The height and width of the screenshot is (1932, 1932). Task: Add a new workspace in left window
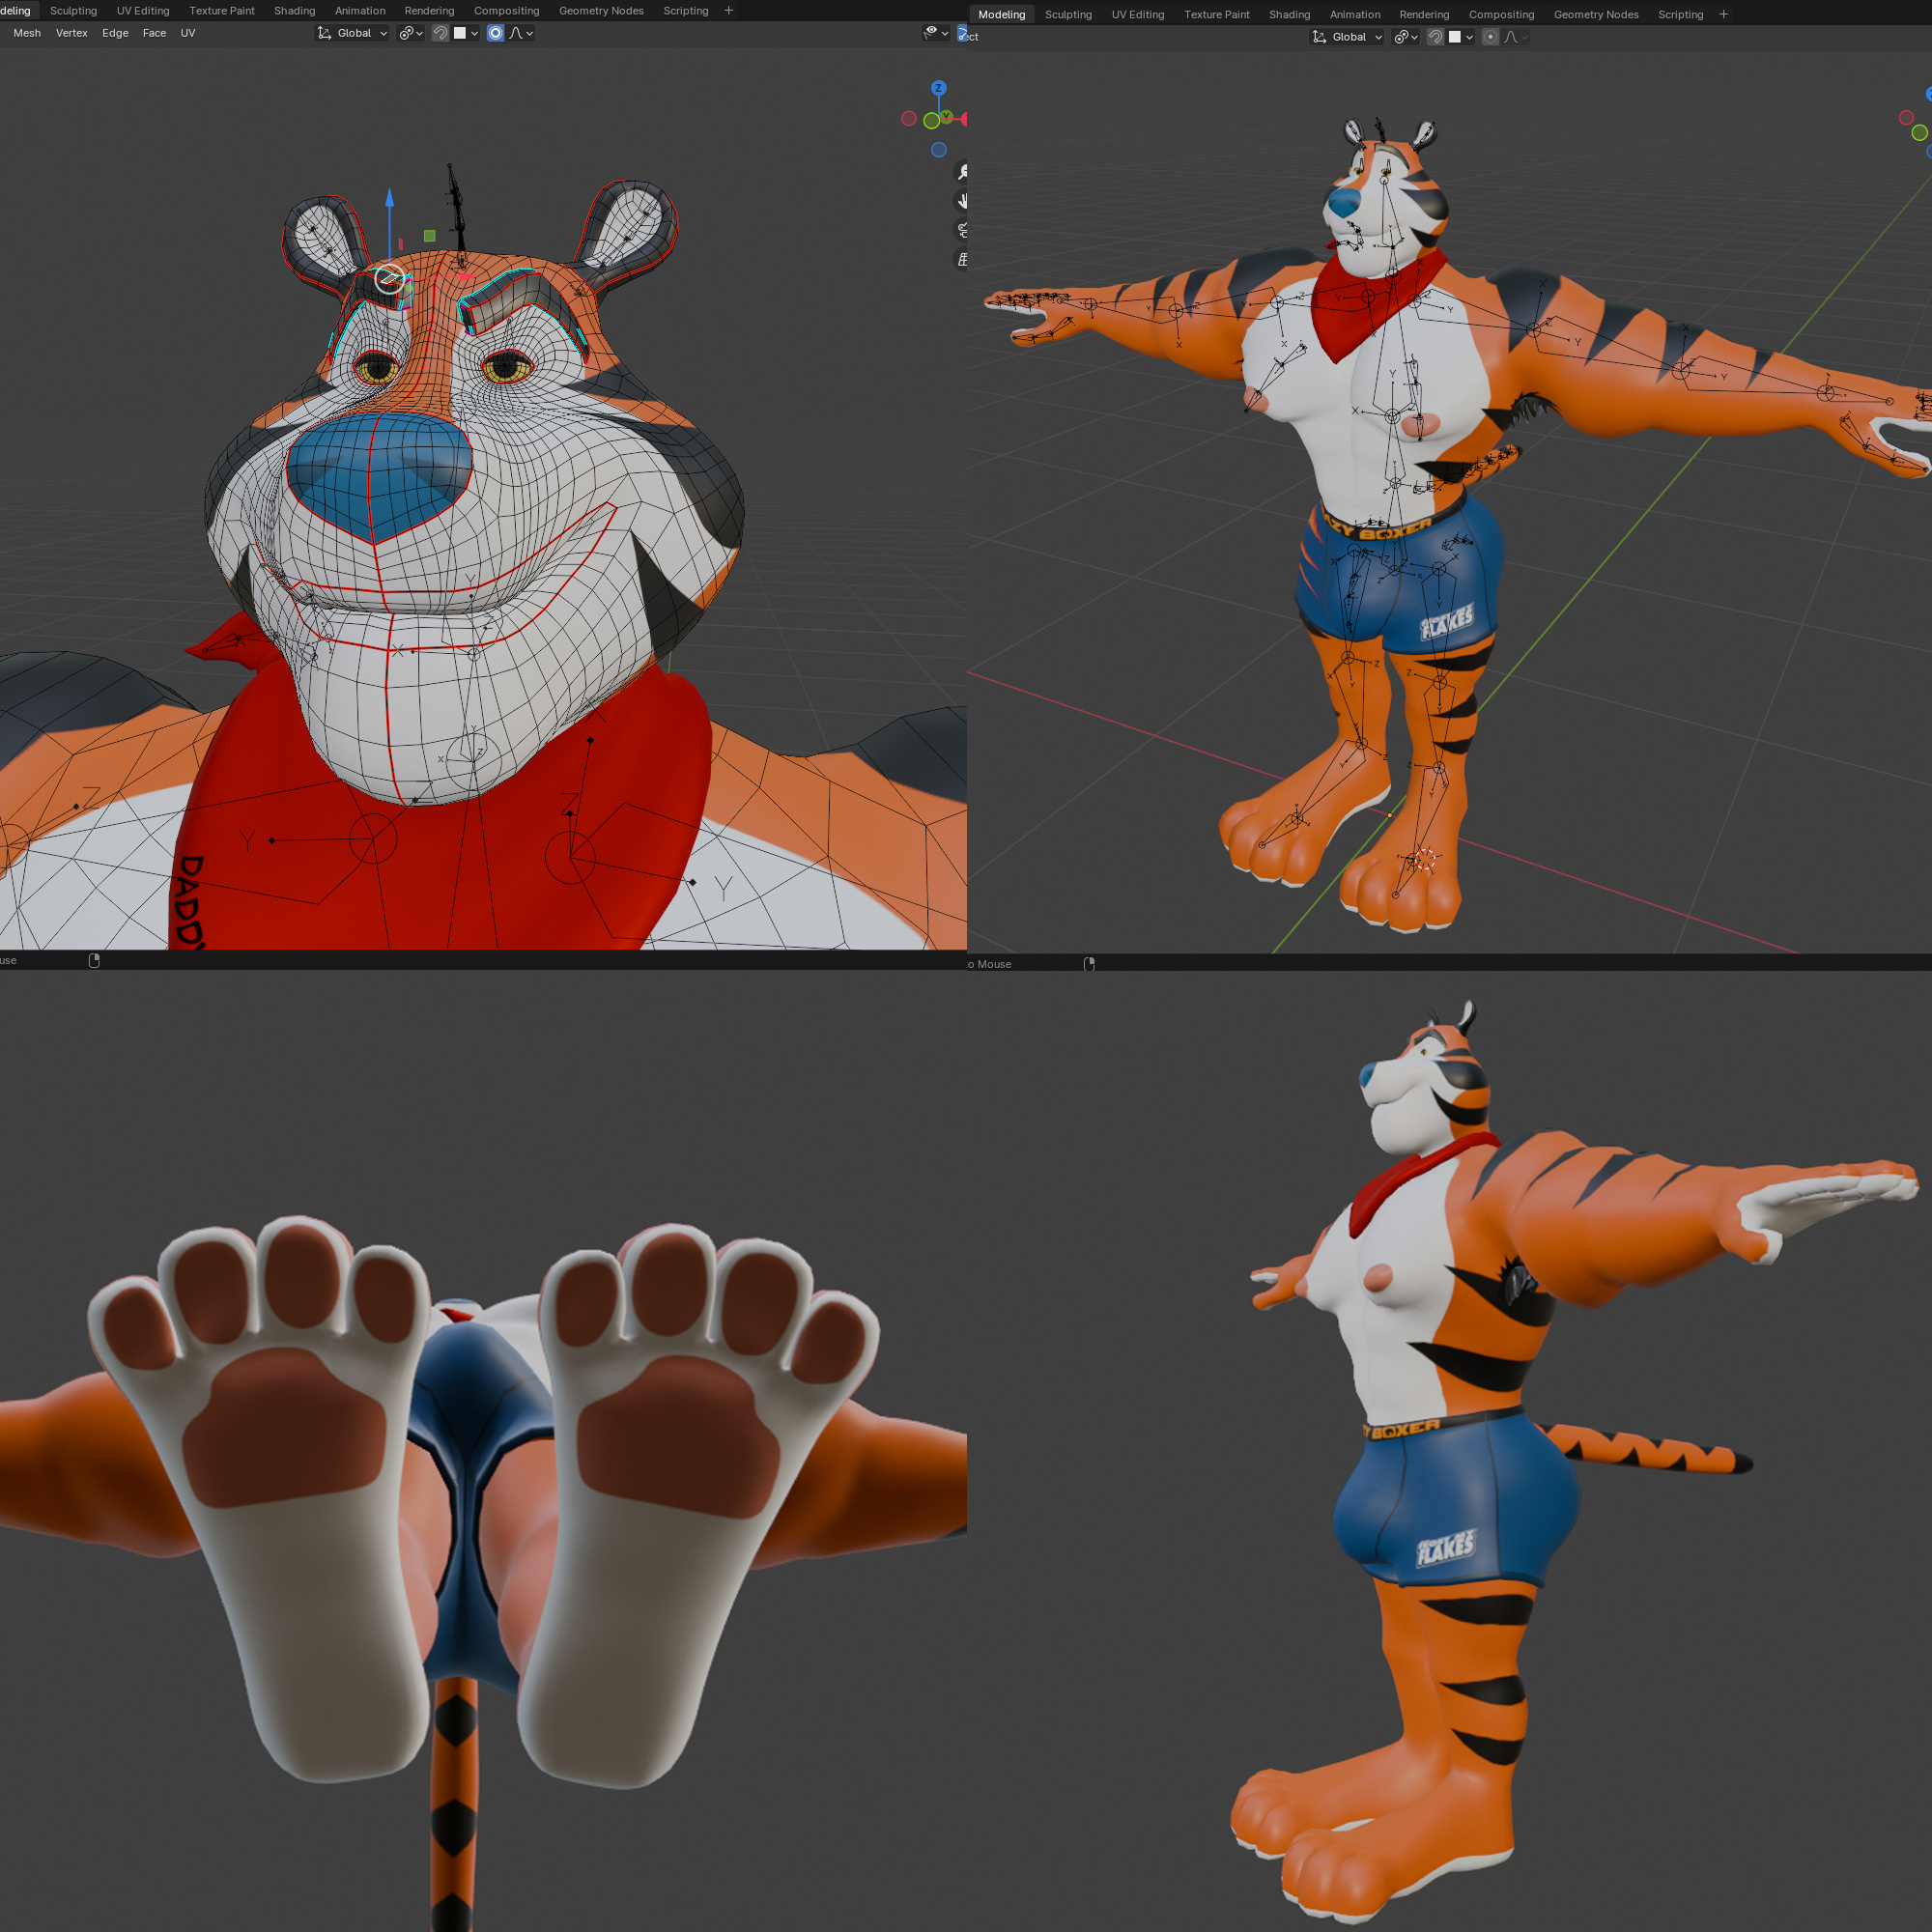click(729, 11)
